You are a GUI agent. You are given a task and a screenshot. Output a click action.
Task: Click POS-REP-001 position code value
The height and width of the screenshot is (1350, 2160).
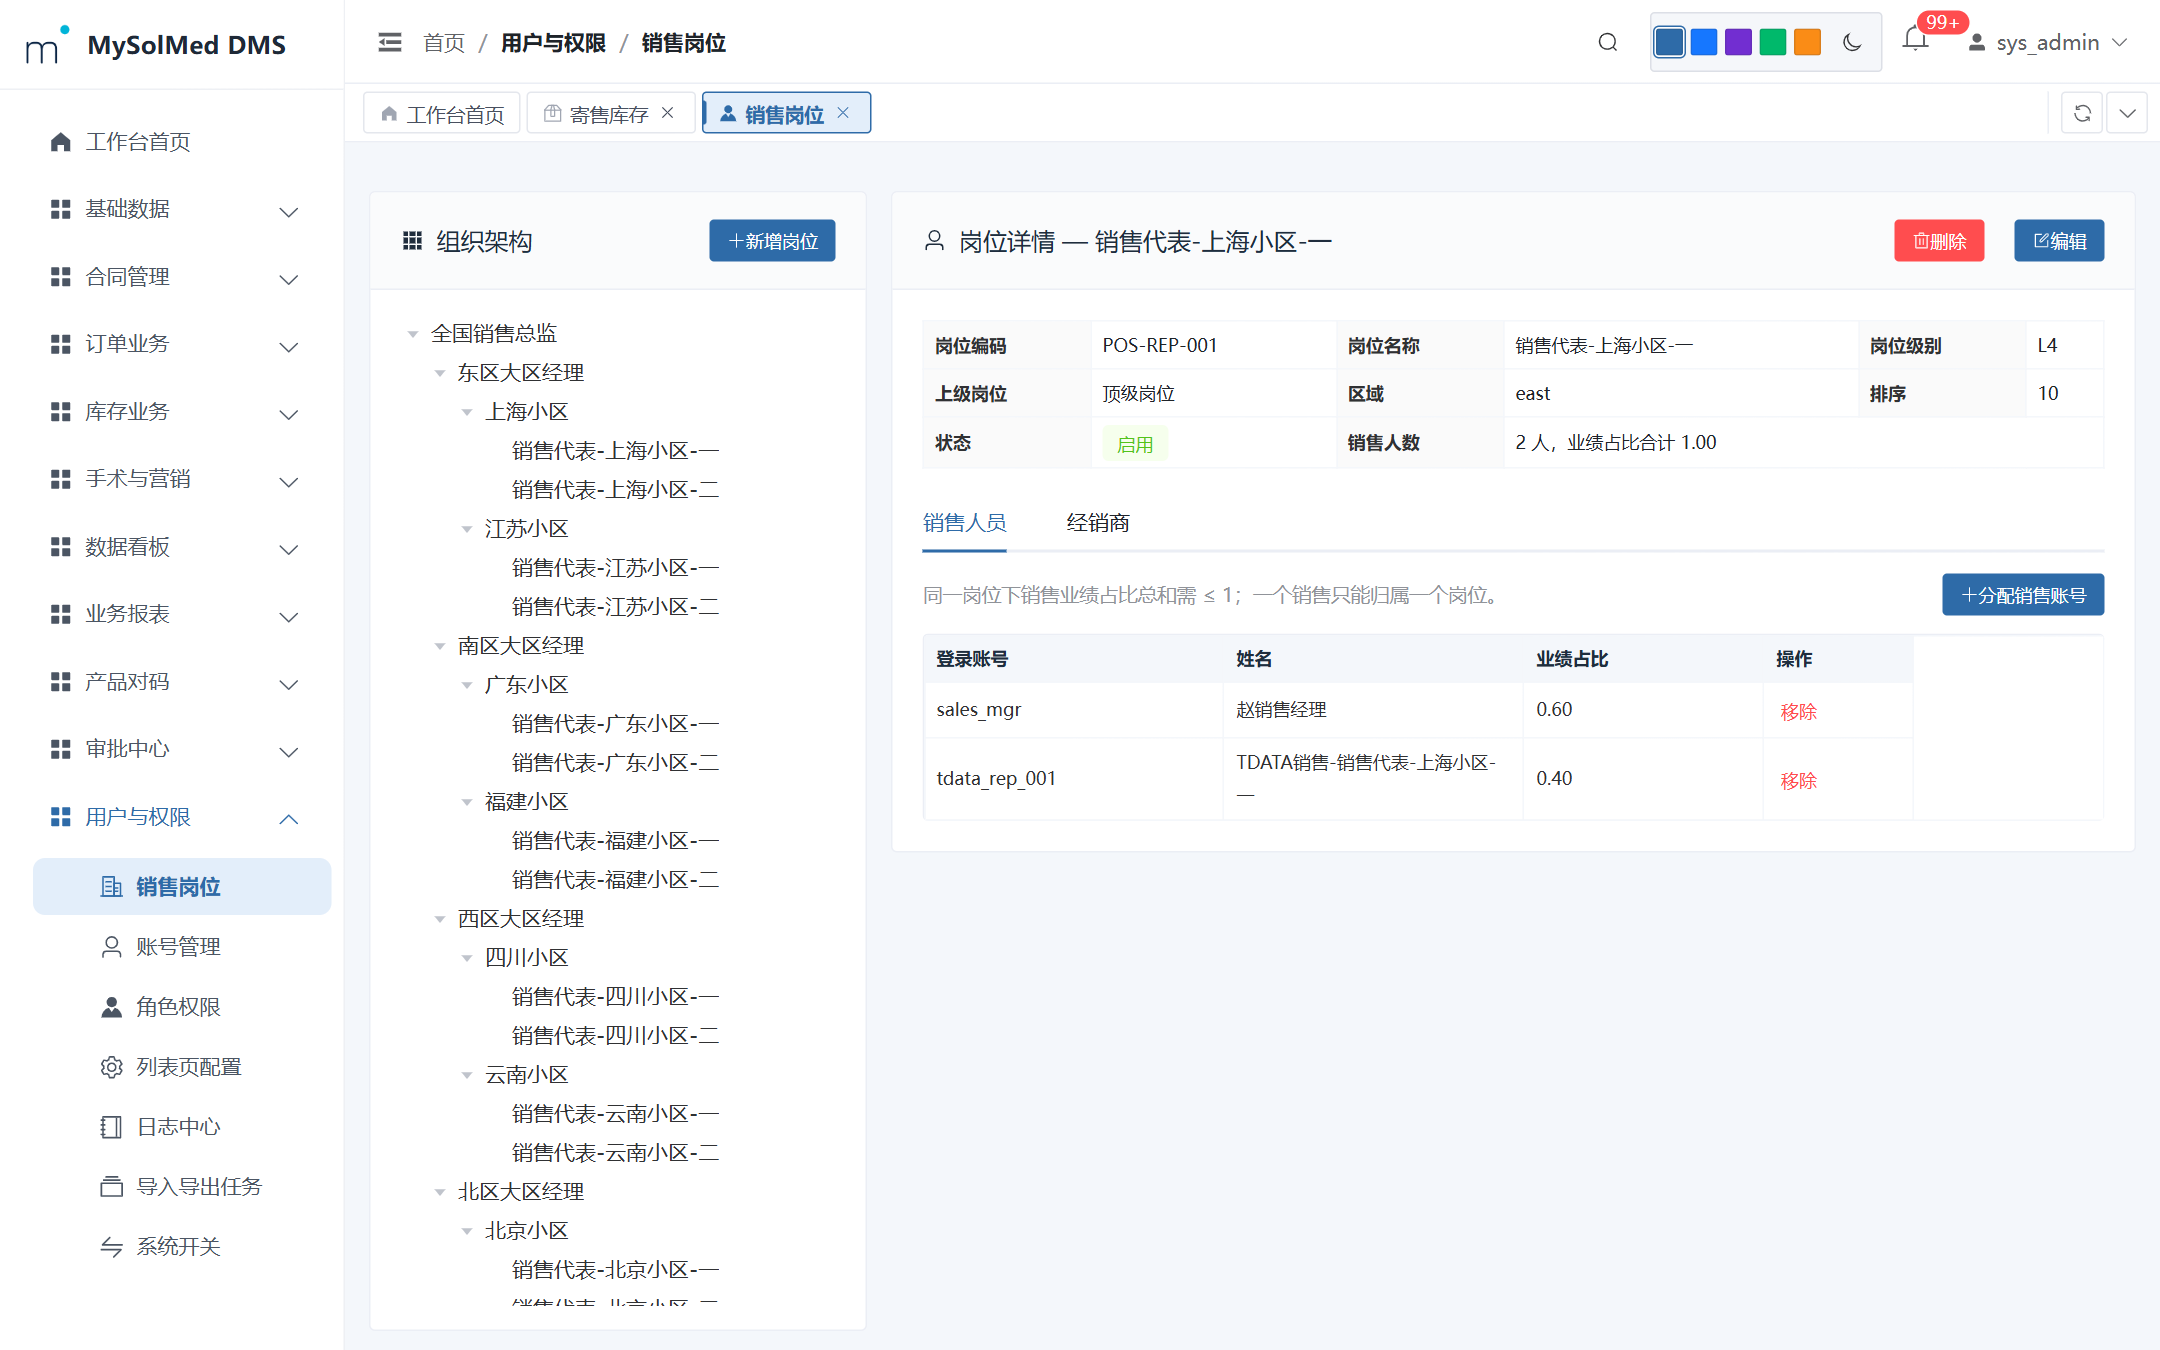[x=1160, y=346]
